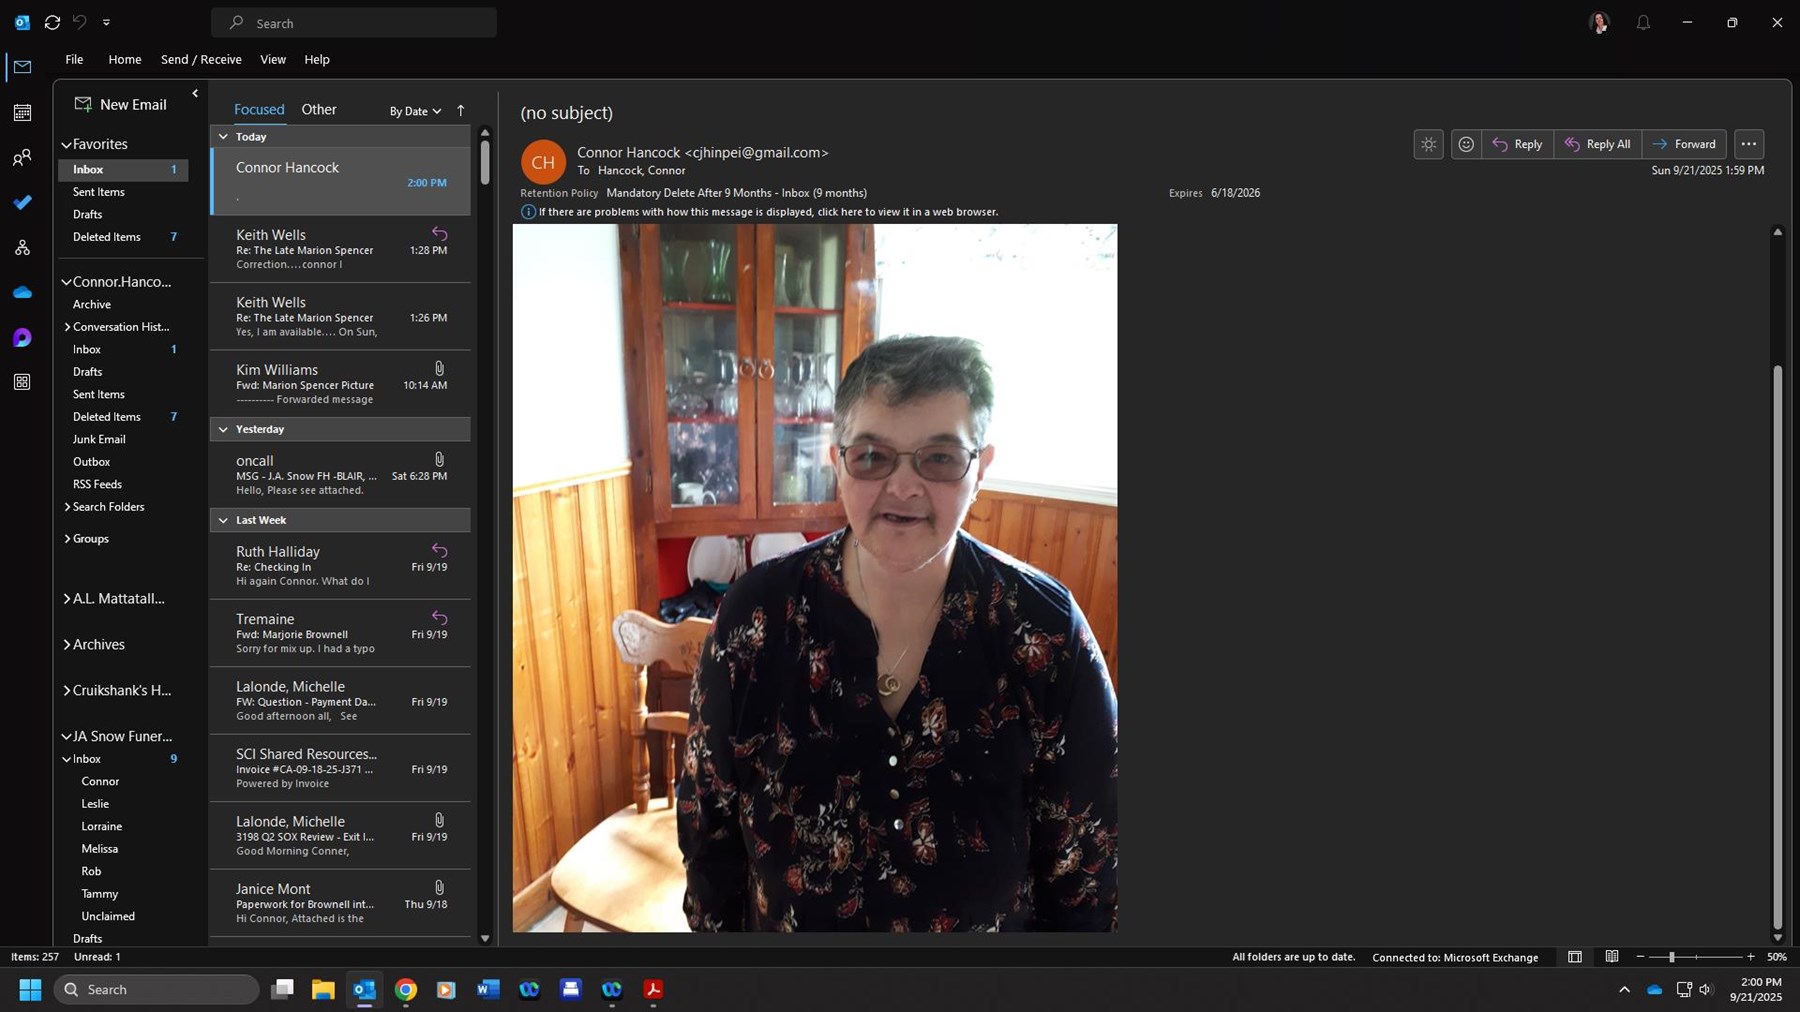
Task: Adjust the zoom slider in status bar
Action: 1671,957
